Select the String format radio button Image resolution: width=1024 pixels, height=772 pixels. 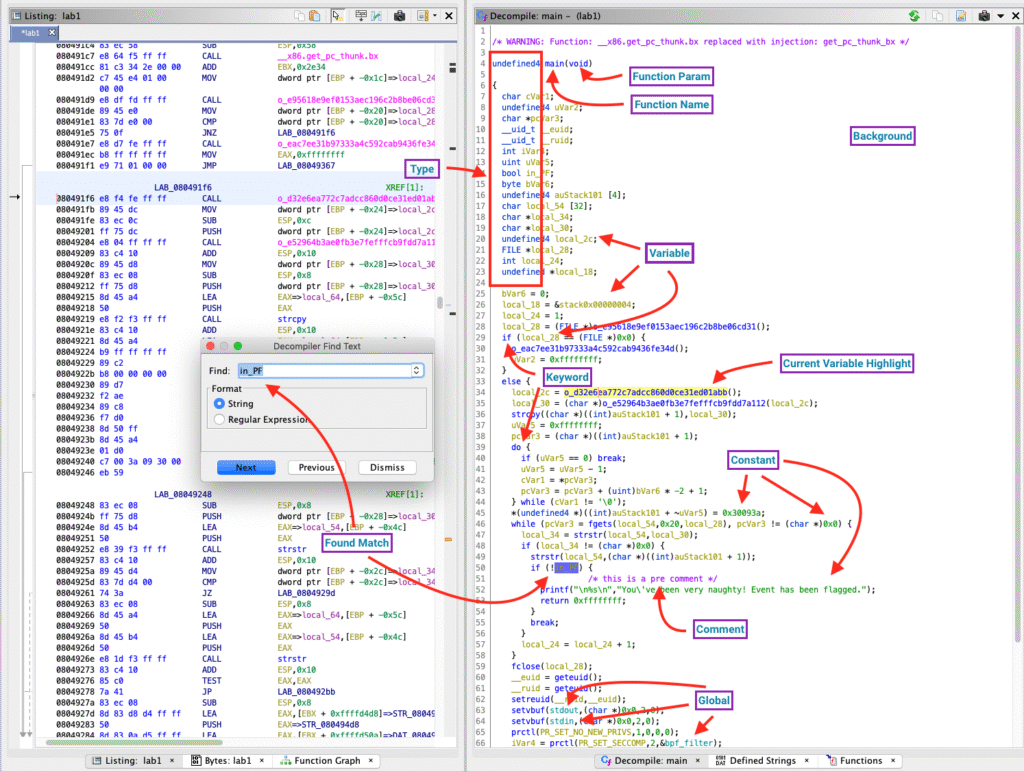[x=219, y=403]
